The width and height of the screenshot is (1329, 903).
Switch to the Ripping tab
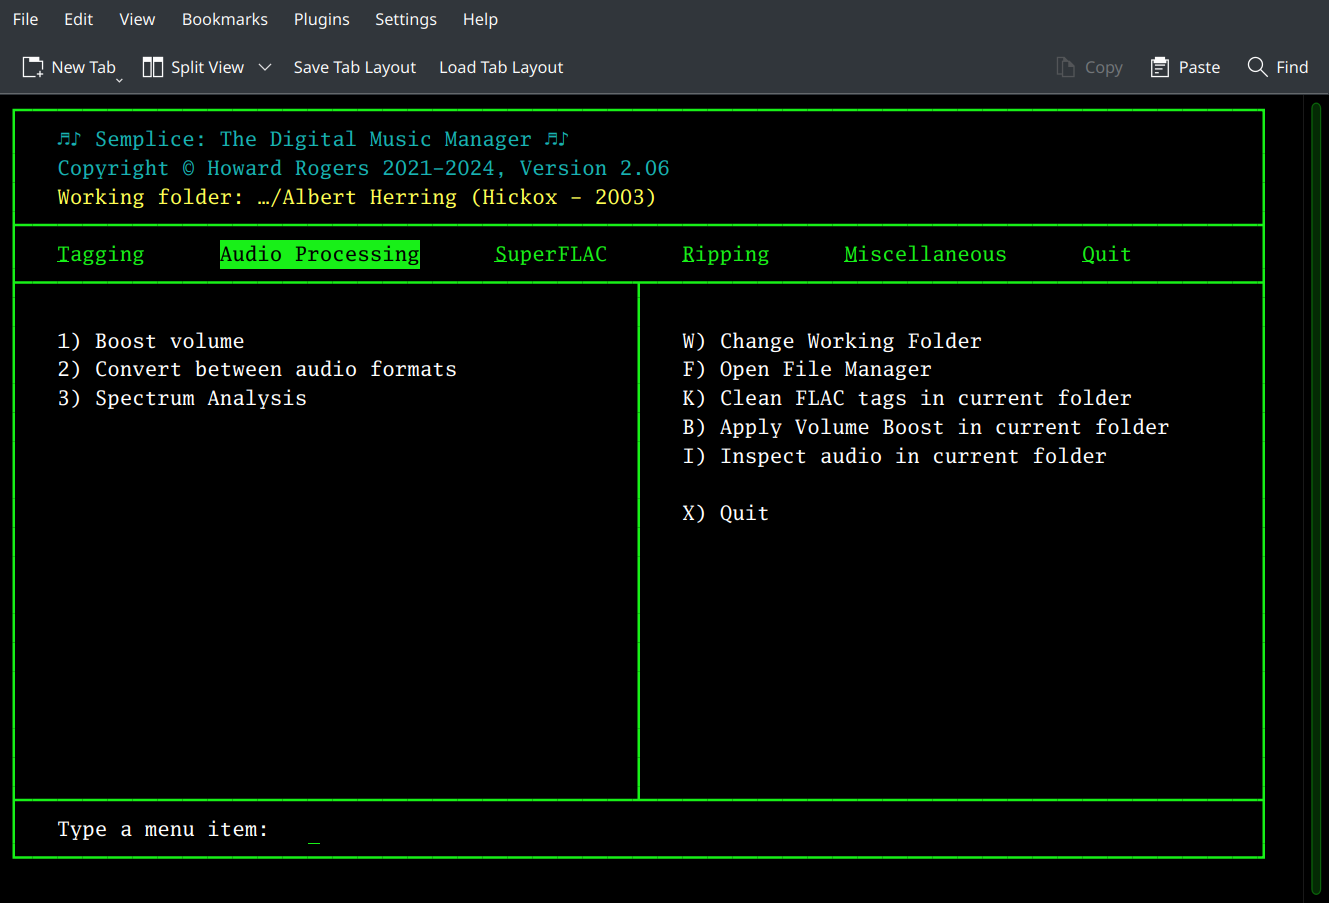click(x=725, y=254)
